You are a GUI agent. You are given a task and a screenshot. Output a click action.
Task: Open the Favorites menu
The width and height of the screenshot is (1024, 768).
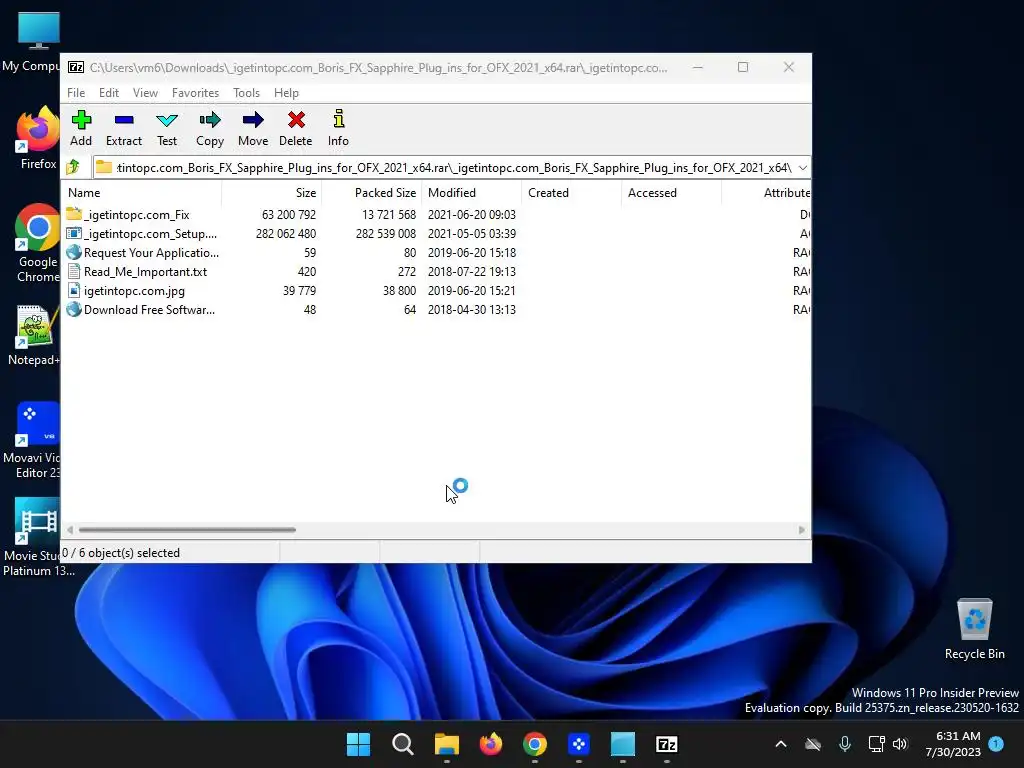[195, 93]
